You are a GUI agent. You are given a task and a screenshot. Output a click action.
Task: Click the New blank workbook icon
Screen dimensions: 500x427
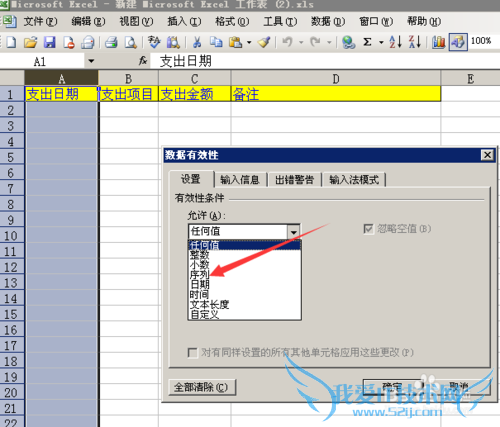[x=11, y=42]
